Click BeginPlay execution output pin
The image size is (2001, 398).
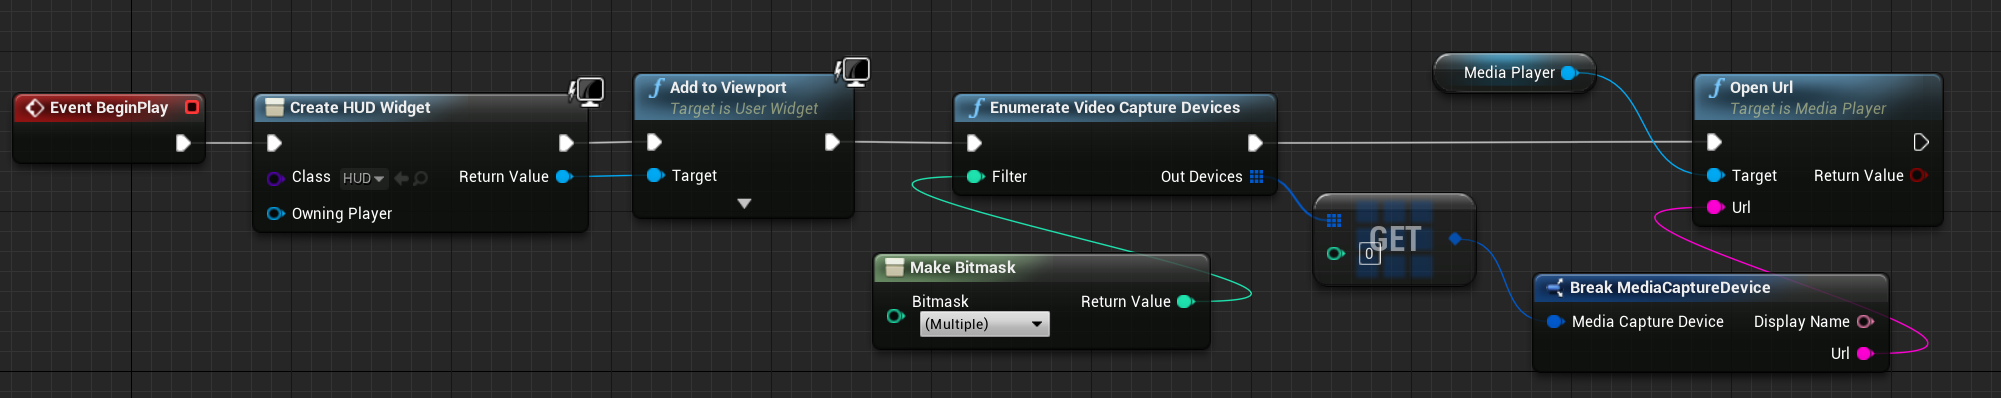click(x=183, y=143)
